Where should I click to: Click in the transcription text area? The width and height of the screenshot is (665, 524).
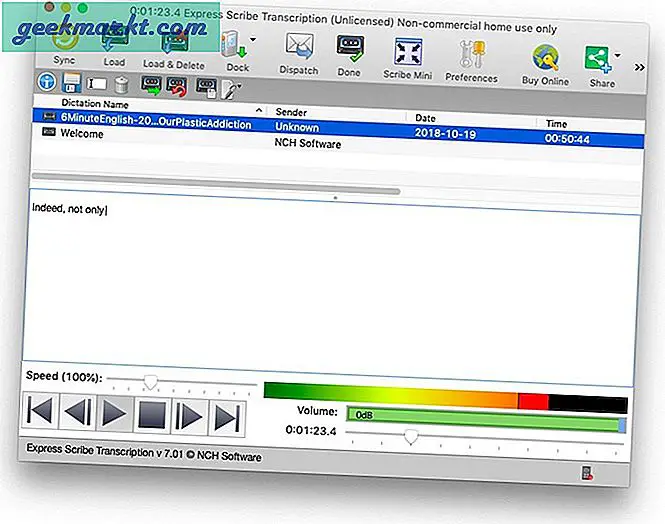point(330,290)
